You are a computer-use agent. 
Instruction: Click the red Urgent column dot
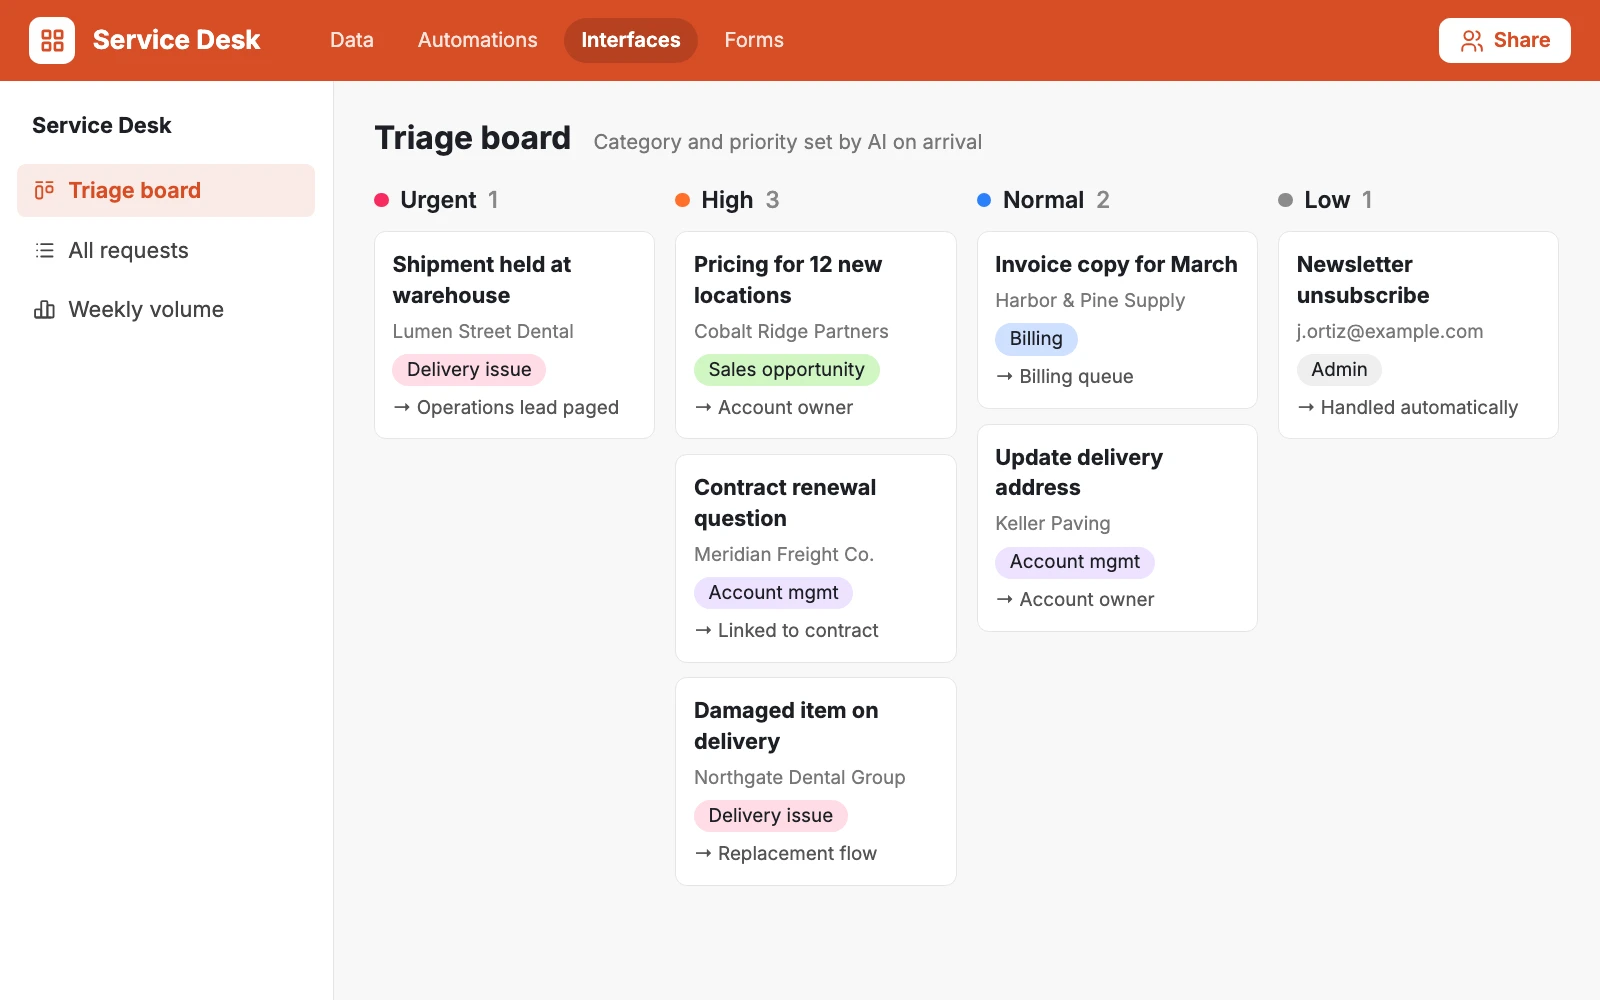tap(381, 200)
